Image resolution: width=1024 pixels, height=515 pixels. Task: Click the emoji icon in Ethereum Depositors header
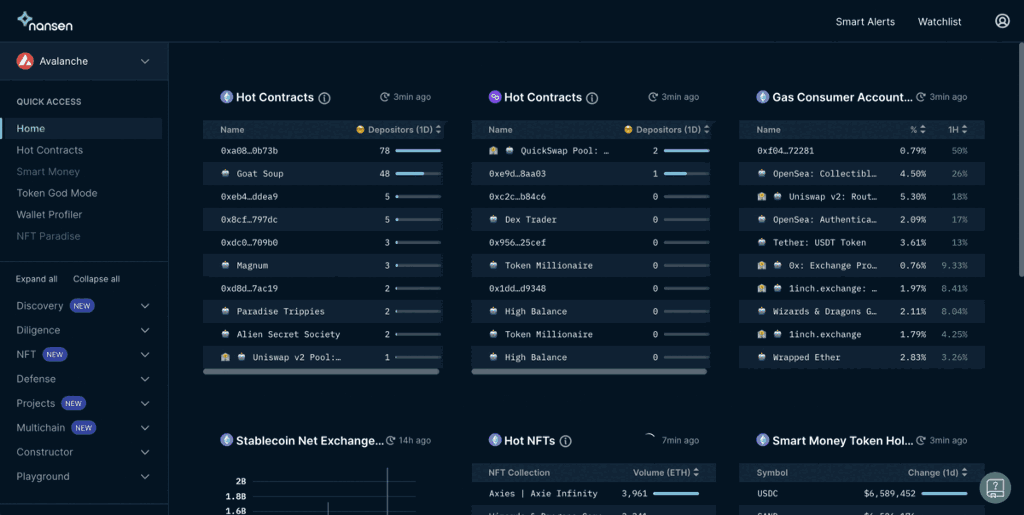[360, 129]
